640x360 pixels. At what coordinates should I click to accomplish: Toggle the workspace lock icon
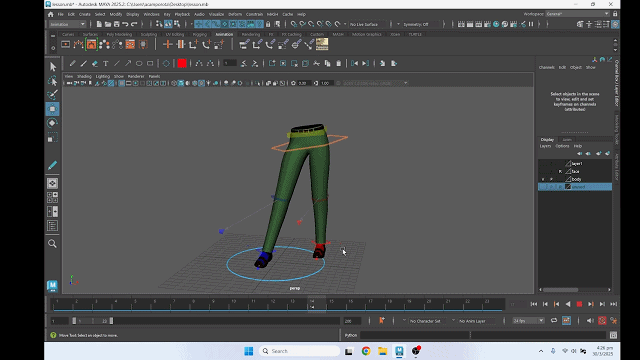(x=615, y=14)
